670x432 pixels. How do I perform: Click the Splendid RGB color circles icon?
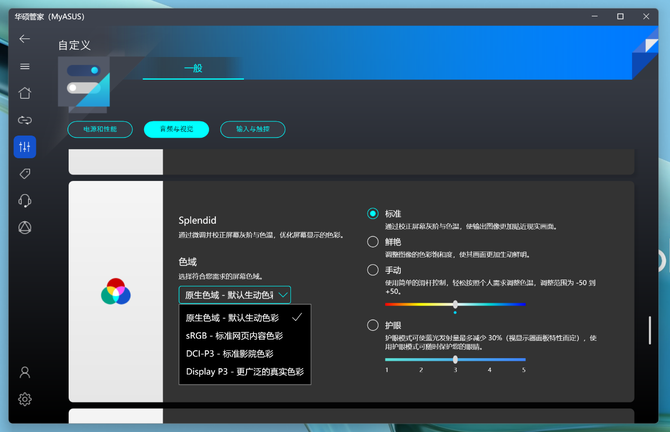pyautogui.click(x=116, y=291)
